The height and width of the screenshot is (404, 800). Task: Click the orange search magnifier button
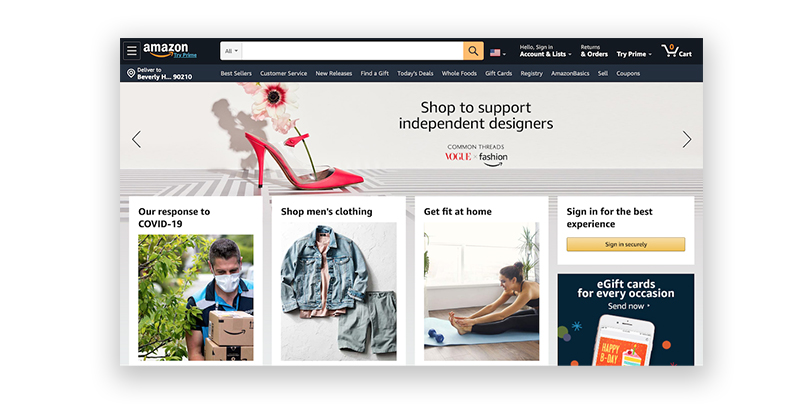(473, 51)
